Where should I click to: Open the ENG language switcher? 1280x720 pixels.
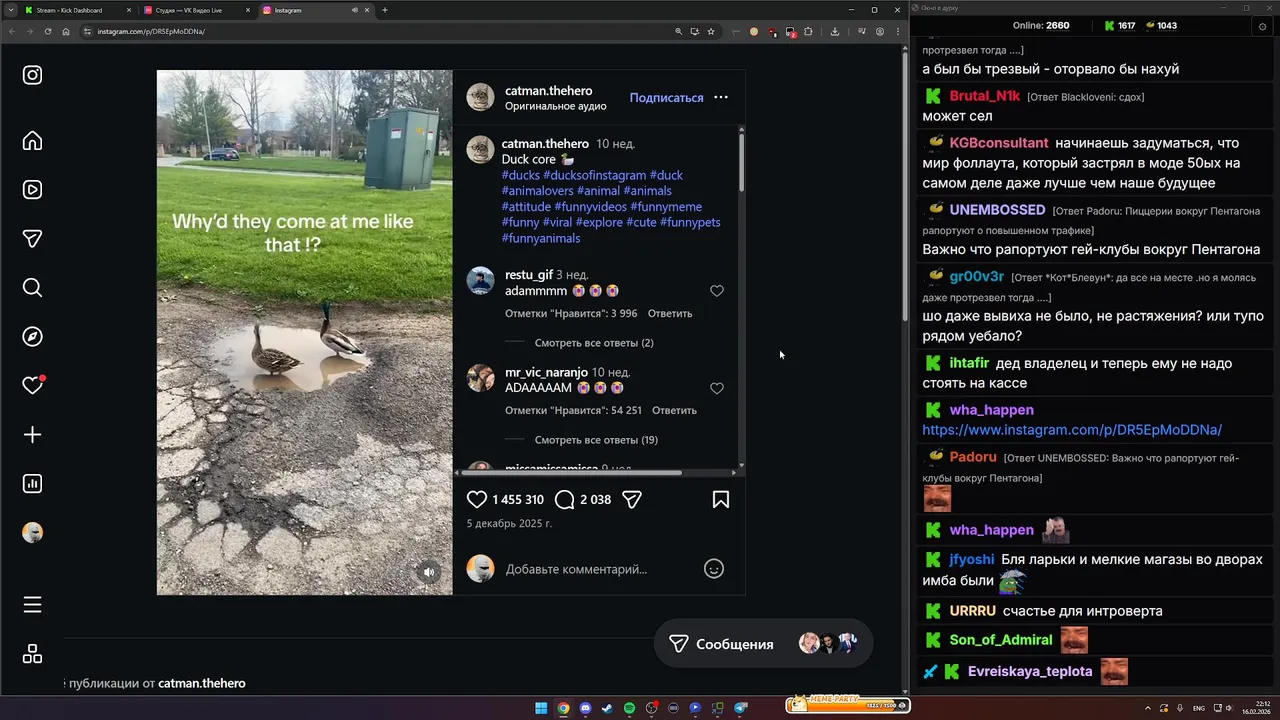(x=1199, y=708)
